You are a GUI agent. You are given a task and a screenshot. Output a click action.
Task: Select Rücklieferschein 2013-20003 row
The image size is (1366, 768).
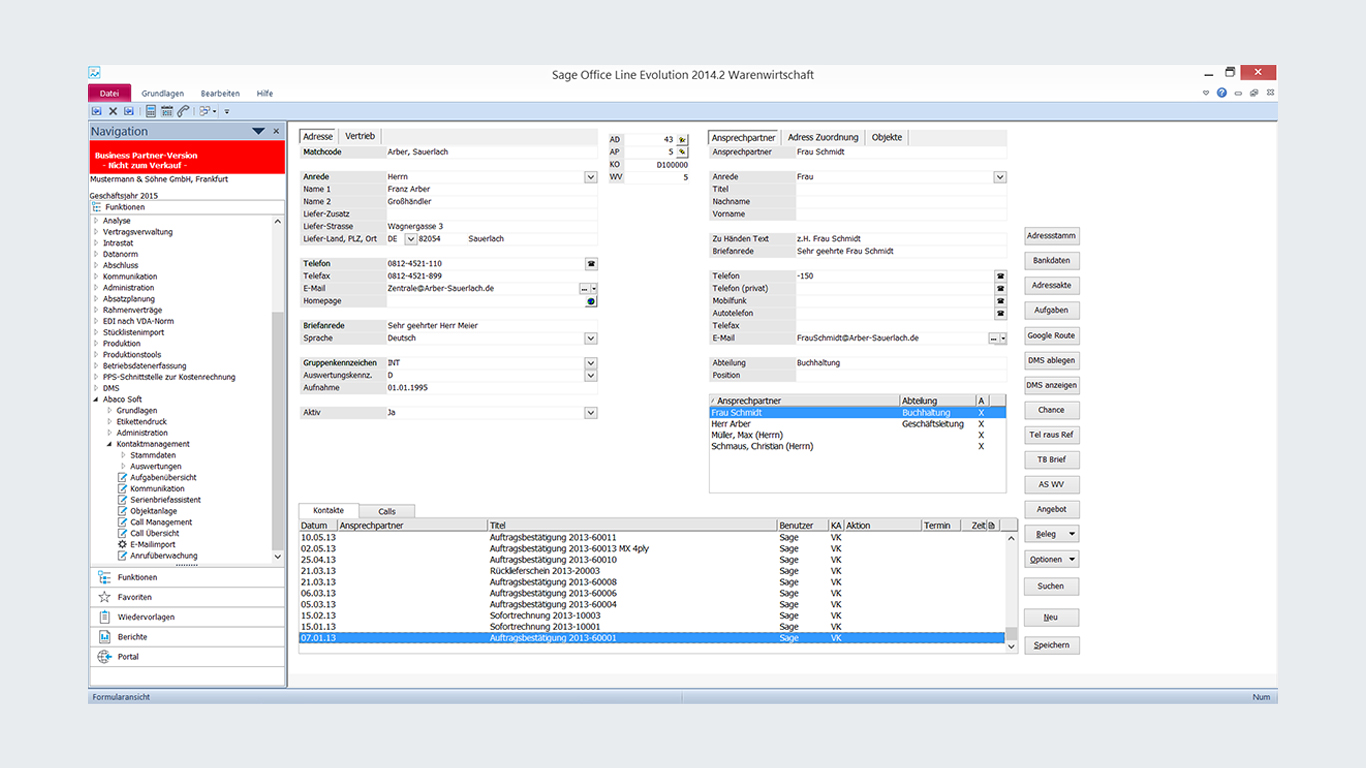(x=652, y=571)
